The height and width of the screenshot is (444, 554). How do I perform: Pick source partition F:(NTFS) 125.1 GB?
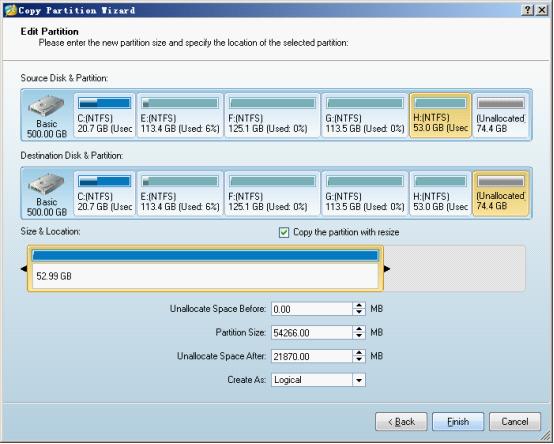272,115
